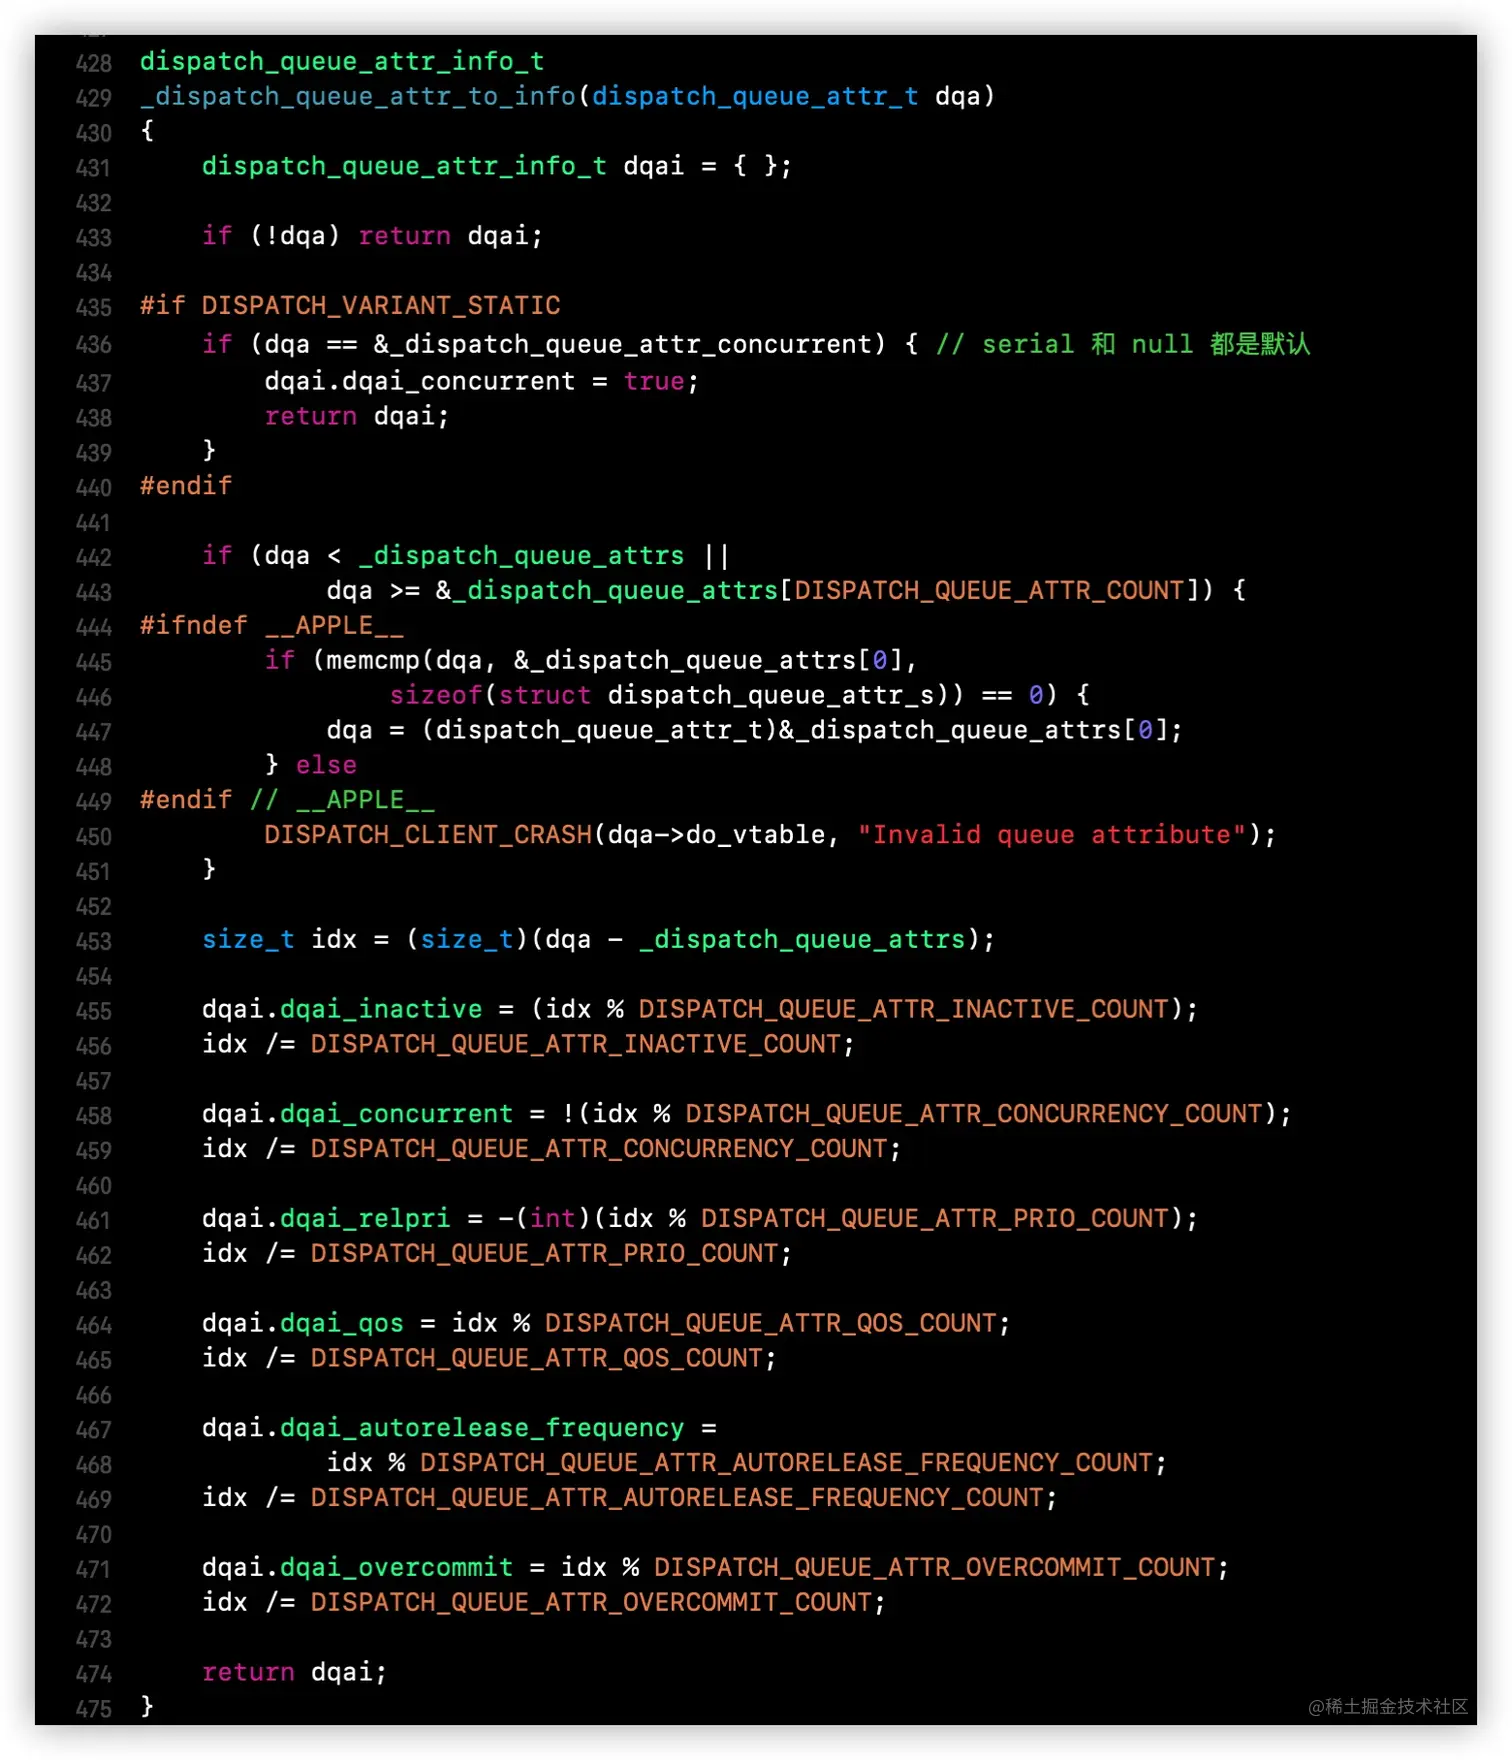Click the "Invalid queue attribute" string

click(1052, 836)
